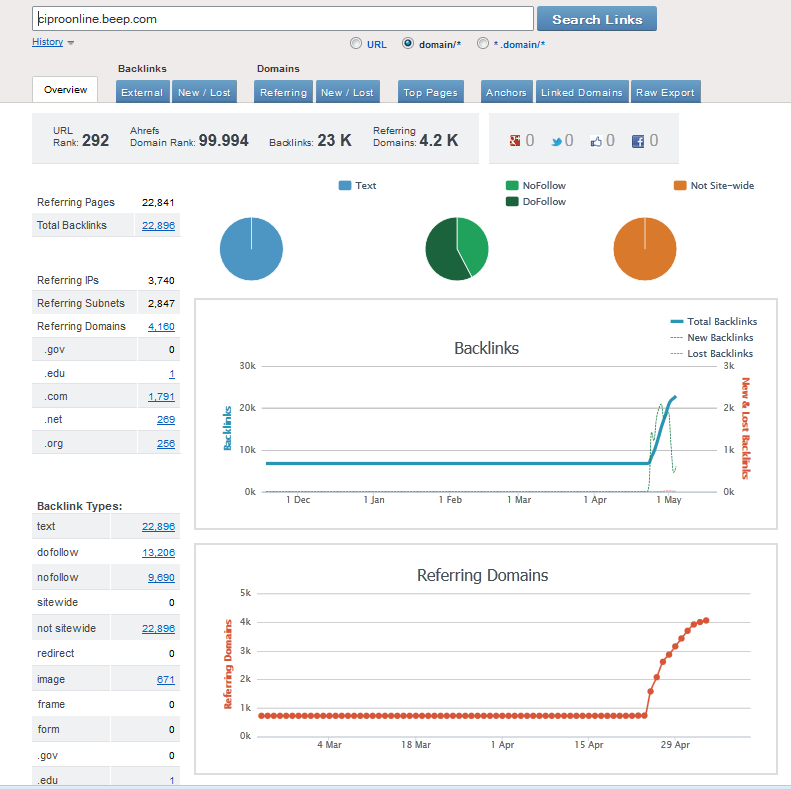Click the Referring IPs 3,740 value
The width and height of the screenshot is (791, 789).
pyautogui.click(x=161, y=280)
